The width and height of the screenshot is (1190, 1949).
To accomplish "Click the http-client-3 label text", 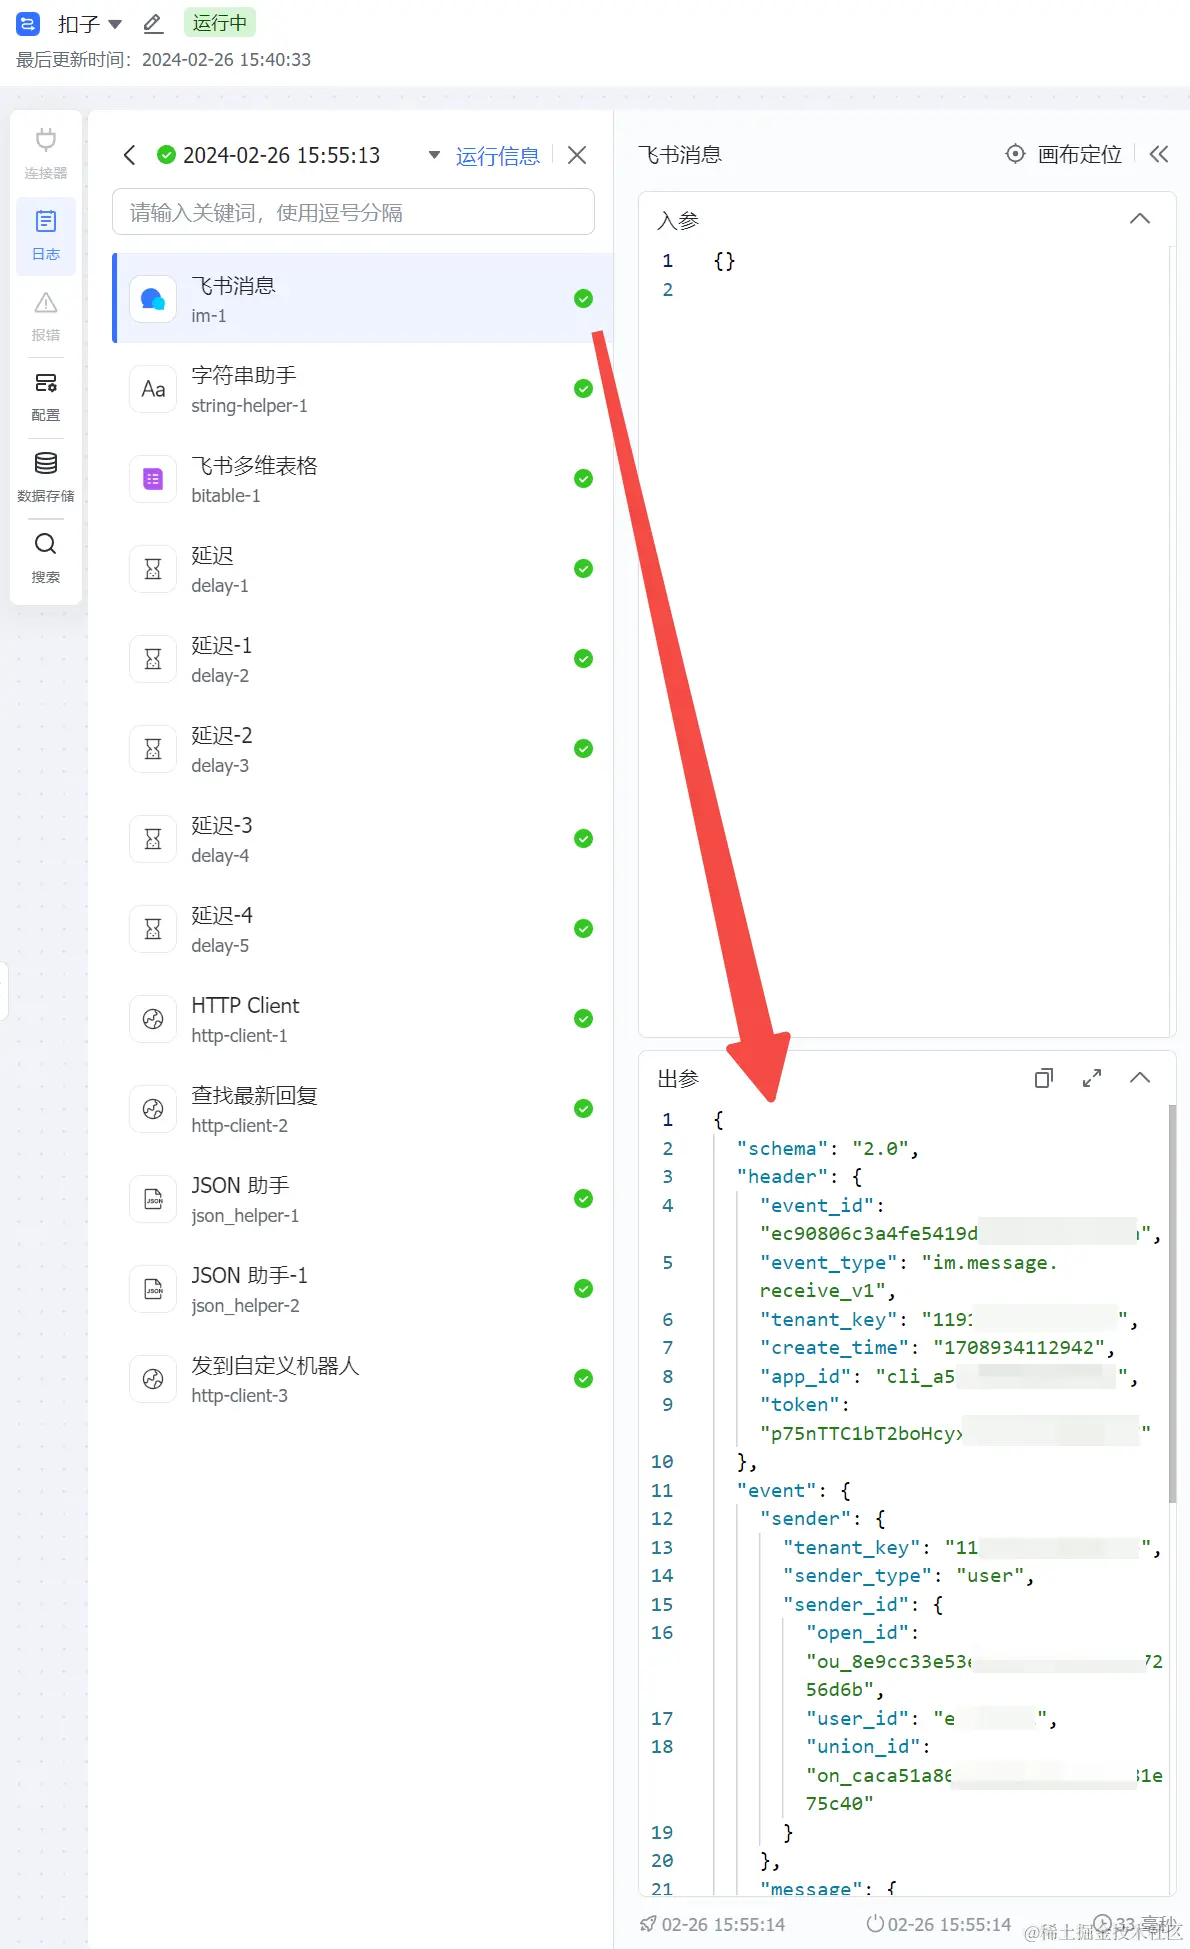I will (x=239, y=1396).
